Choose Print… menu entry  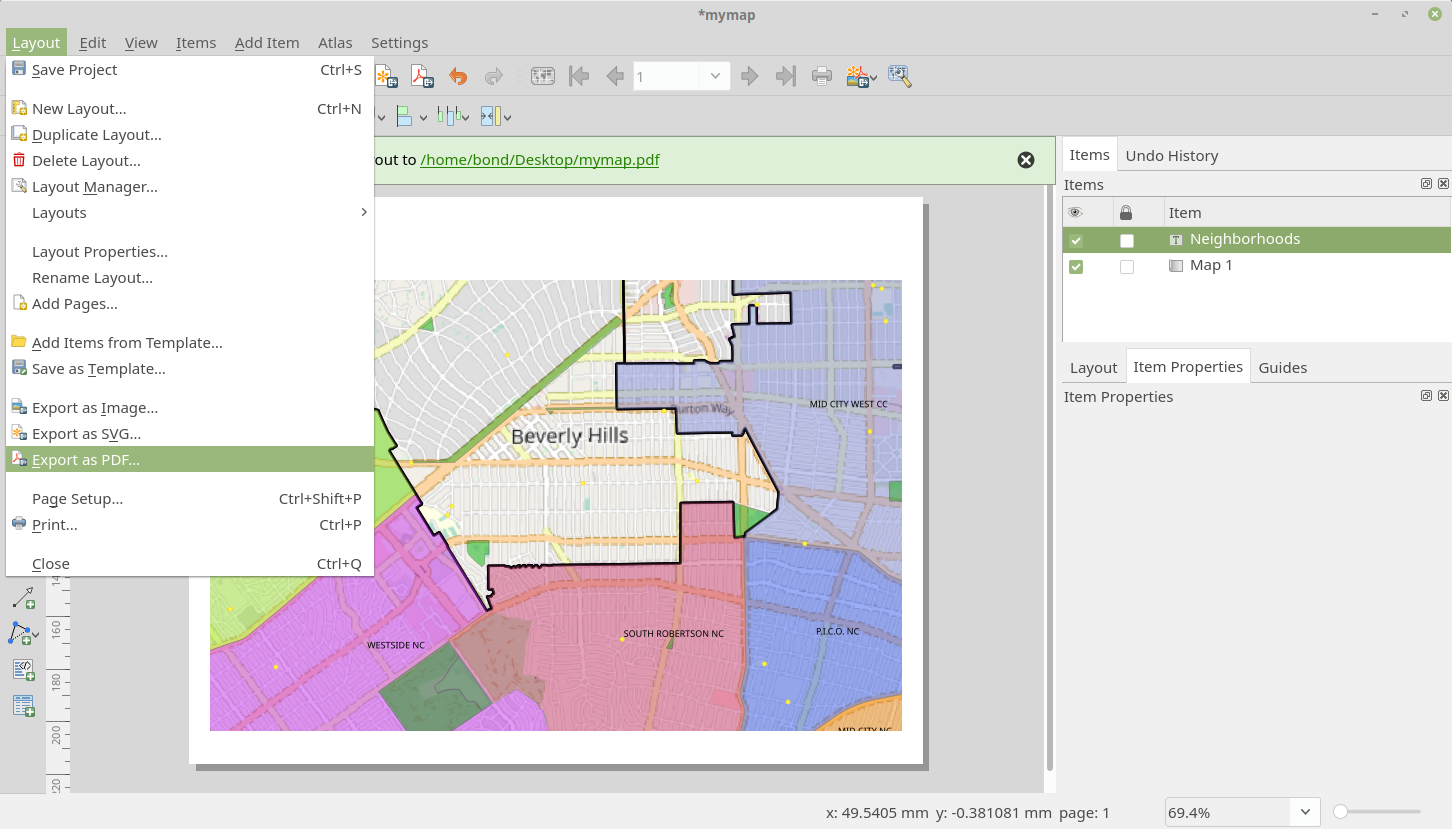coord(190,525)
